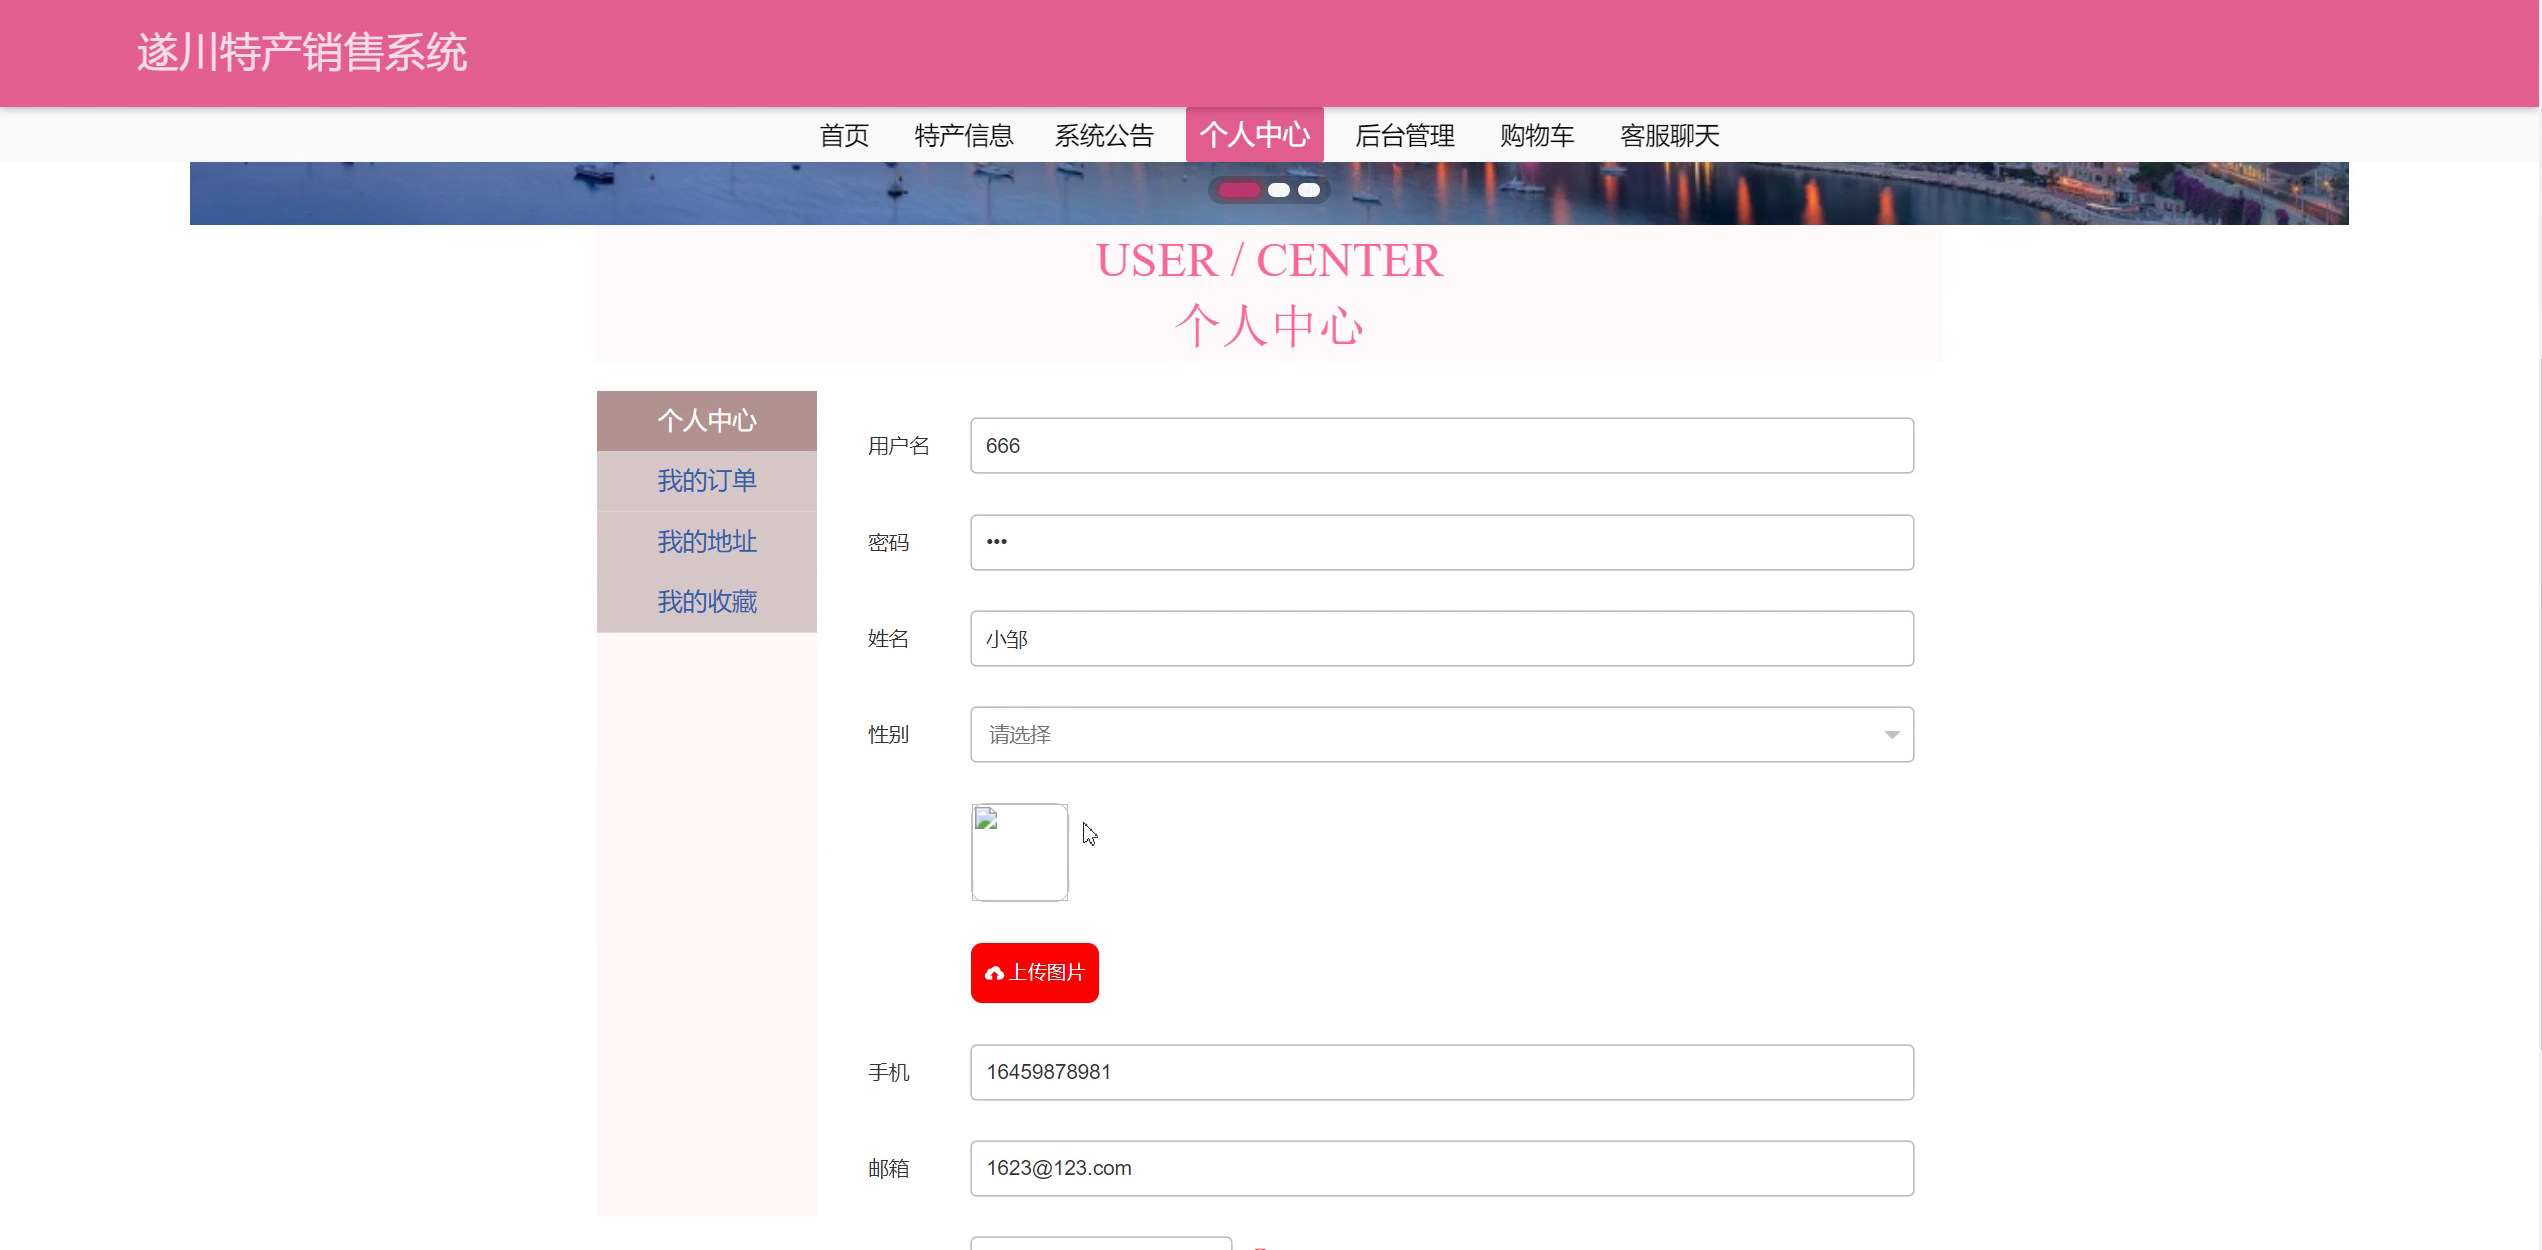This screenshot has width=2542, height=1250.
Task: Switch to the second carousel slide dot
Action: 1278,190
